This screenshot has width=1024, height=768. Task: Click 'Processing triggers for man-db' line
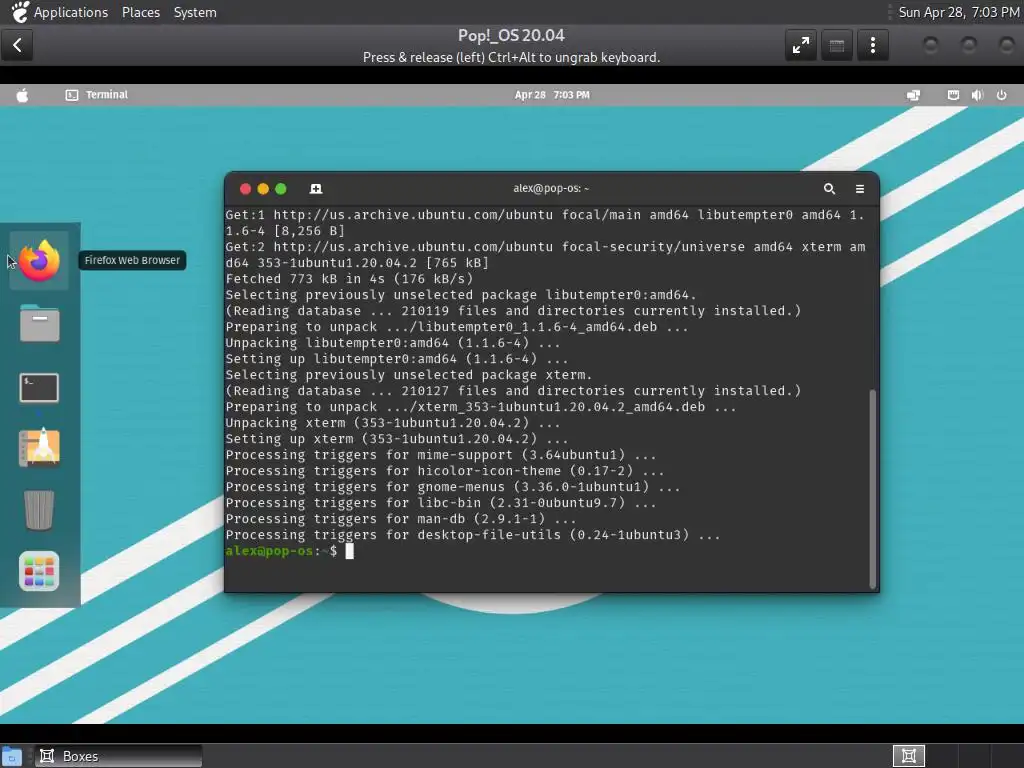401,519
